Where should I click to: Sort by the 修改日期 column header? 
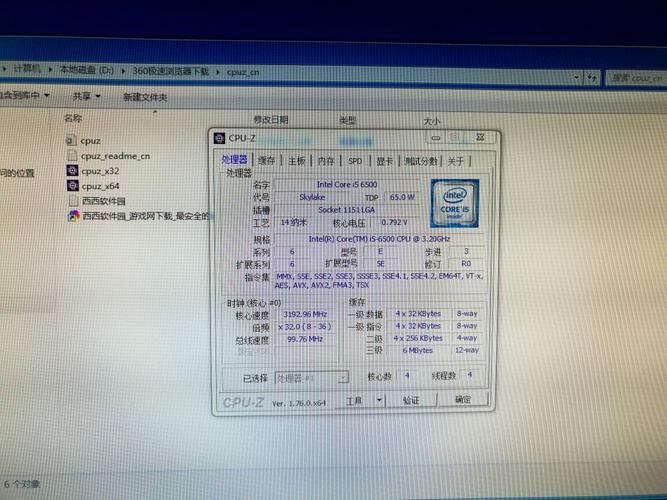coord(271,120)
